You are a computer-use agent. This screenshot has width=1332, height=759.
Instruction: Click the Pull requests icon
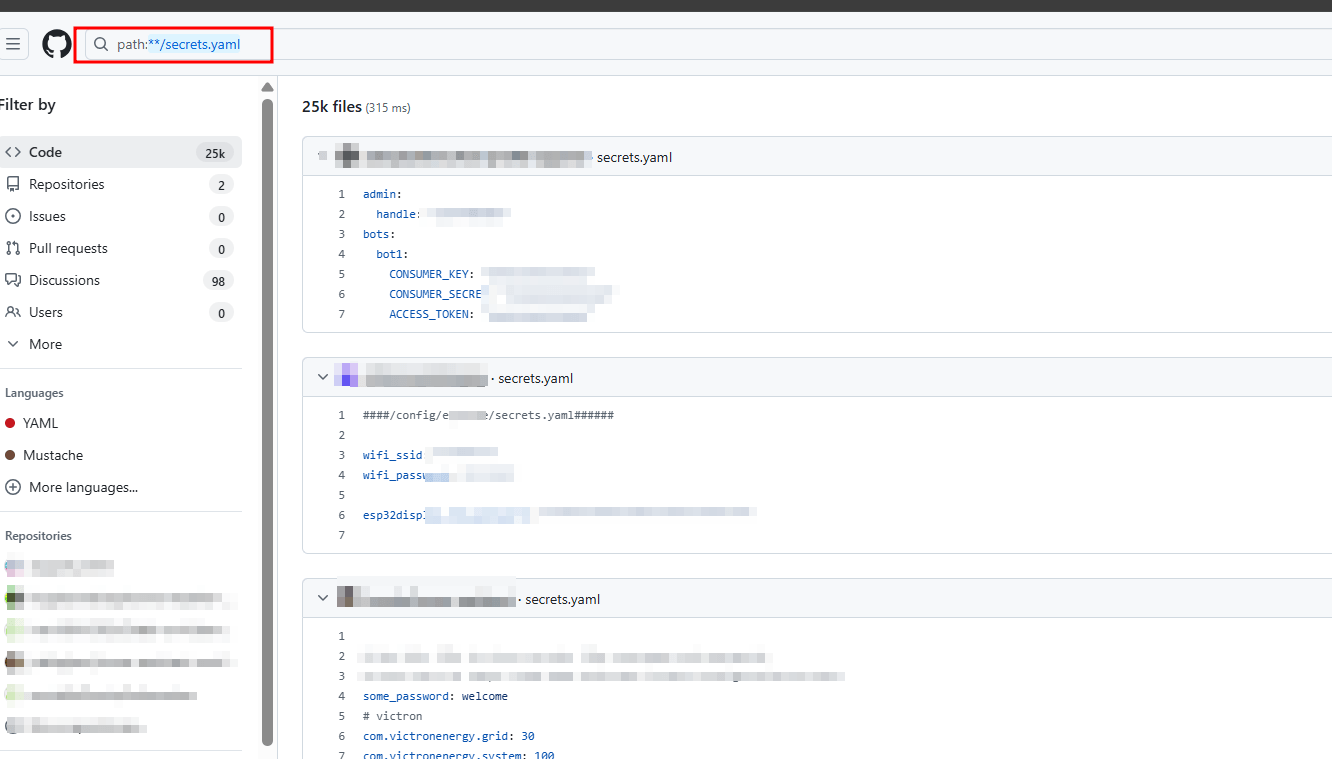[x=14, y=248]
